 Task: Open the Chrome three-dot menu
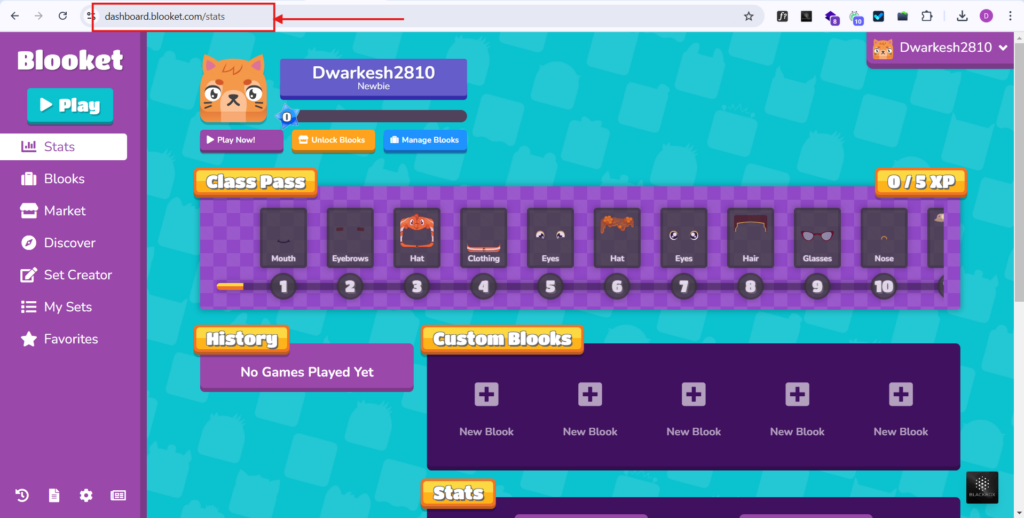point(1010,16)
